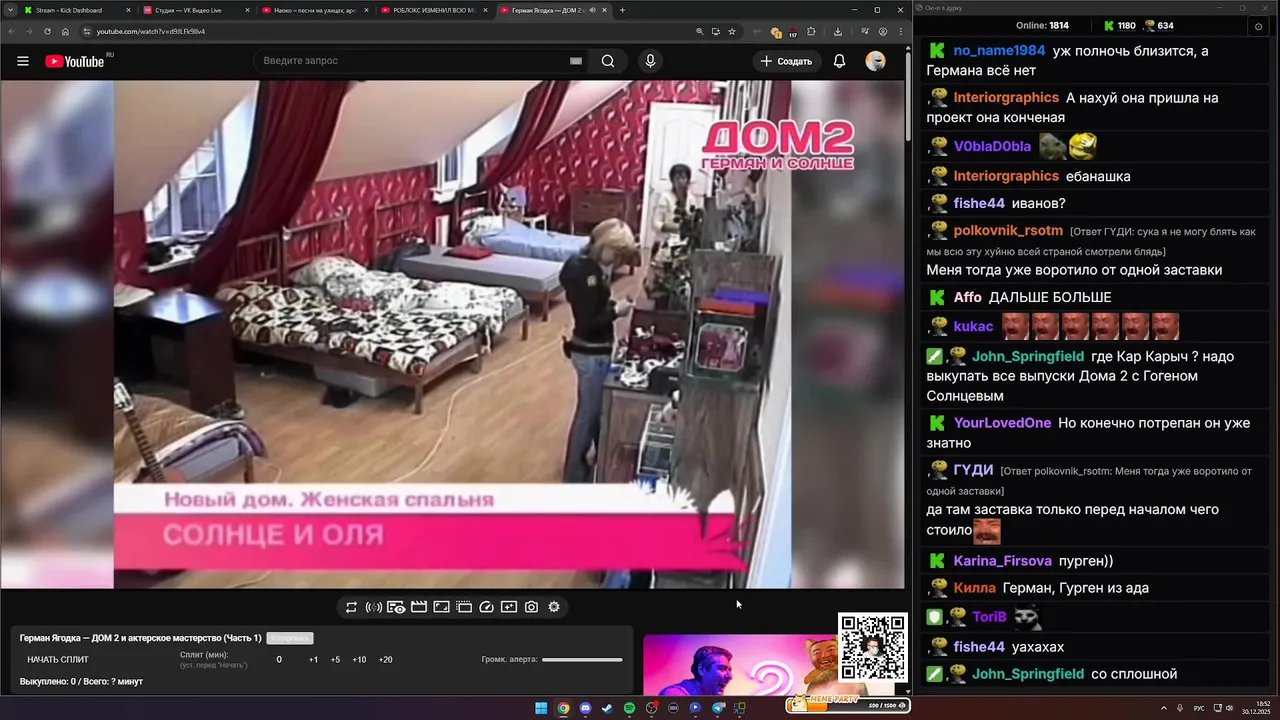
Task: Switch to the Студия — VK Видео Live tab
Action: pyautogui.click(x=195, y=10)
